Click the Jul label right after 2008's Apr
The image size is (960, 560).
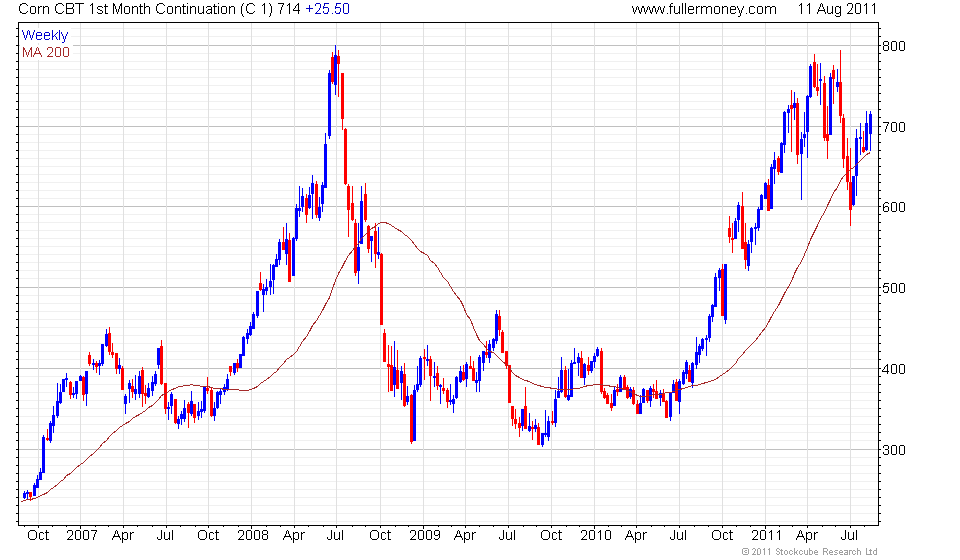pos(335,536)
